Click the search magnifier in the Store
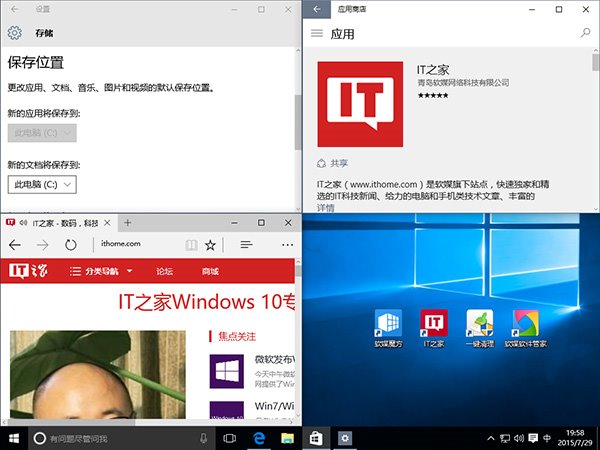 tap(585, 33)
